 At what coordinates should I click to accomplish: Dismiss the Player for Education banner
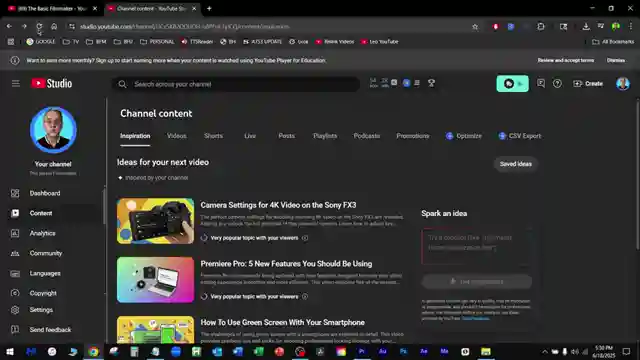(616, 60)
